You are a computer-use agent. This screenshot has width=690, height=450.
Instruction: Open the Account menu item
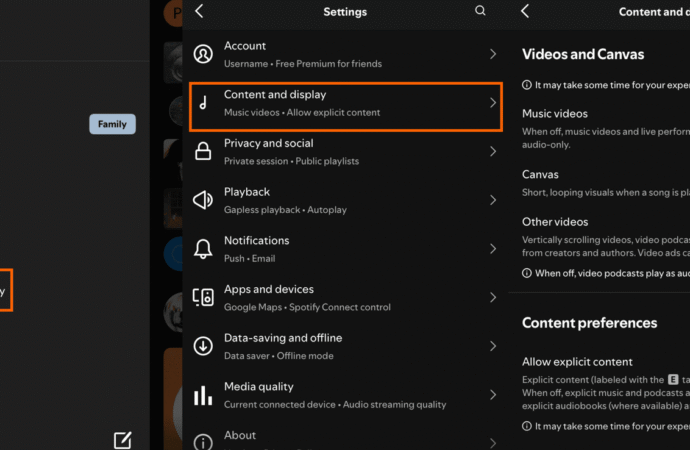point(345,54)
